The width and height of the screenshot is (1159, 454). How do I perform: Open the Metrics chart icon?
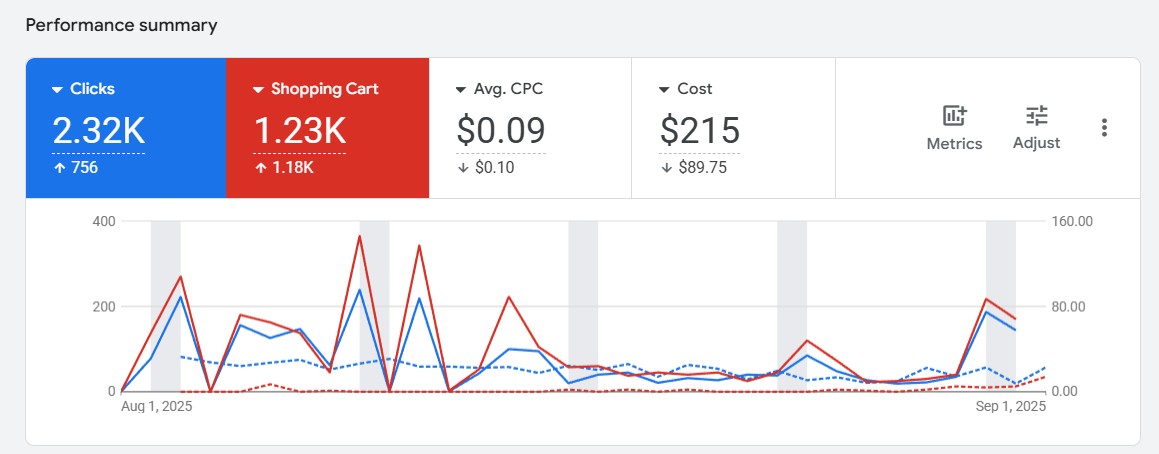point(954,116)
